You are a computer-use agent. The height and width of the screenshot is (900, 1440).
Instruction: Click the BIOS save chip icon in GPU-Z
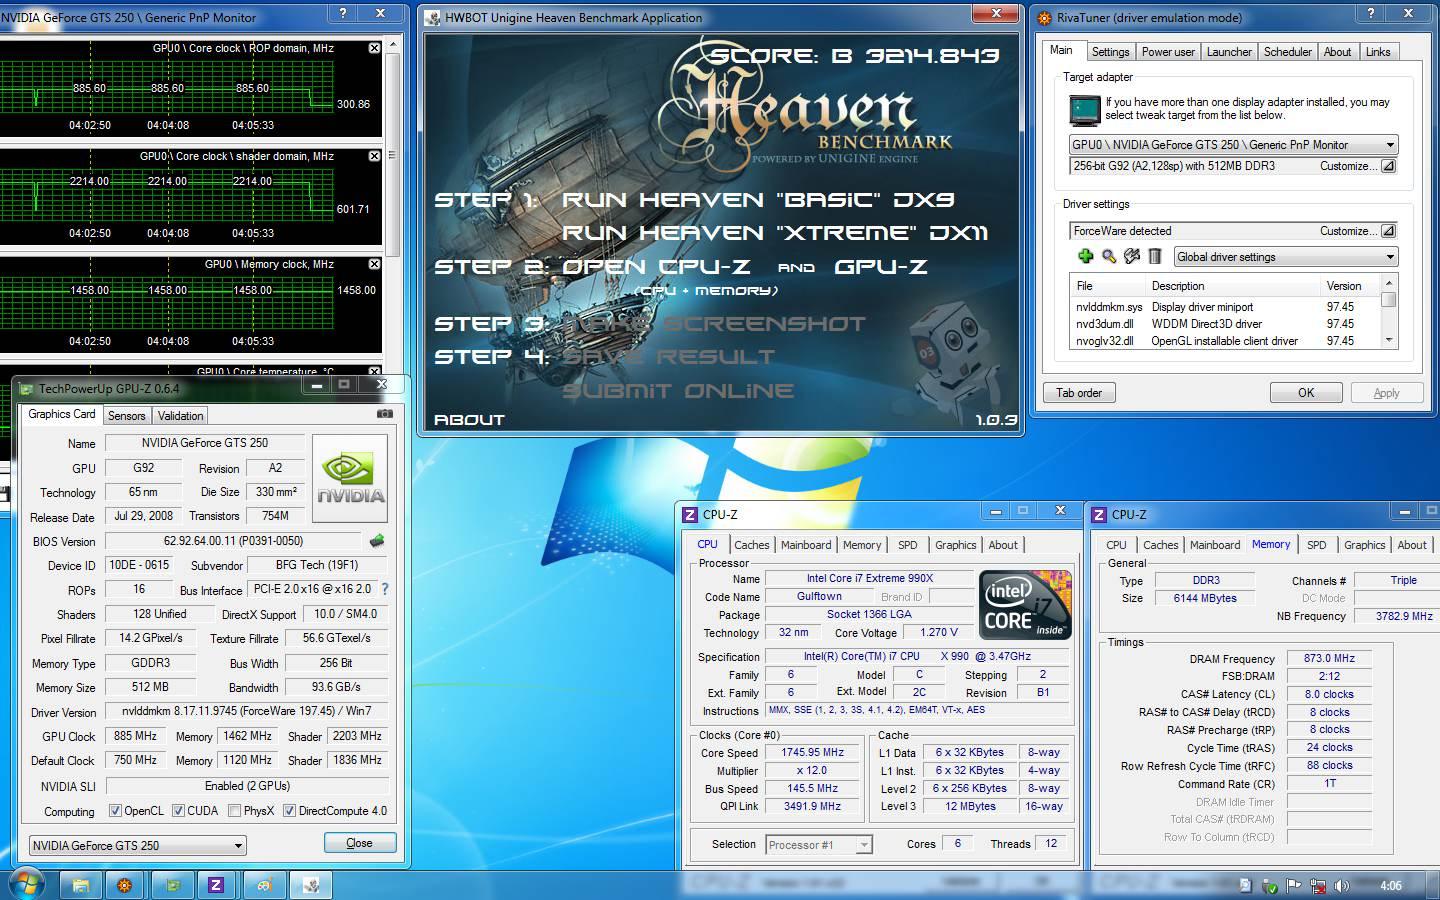[376, 541]
